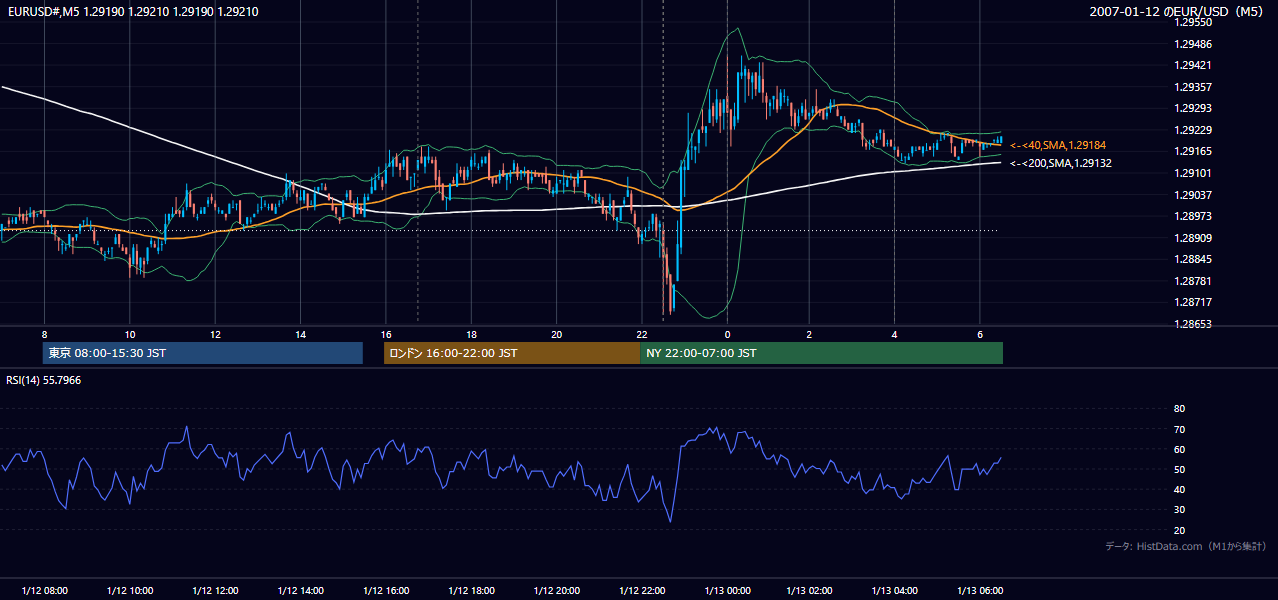Image resolution: width=1278 pixels, height=600 pixels.
Task: Click price axis value 1.28653
Action: [1193, 324]
